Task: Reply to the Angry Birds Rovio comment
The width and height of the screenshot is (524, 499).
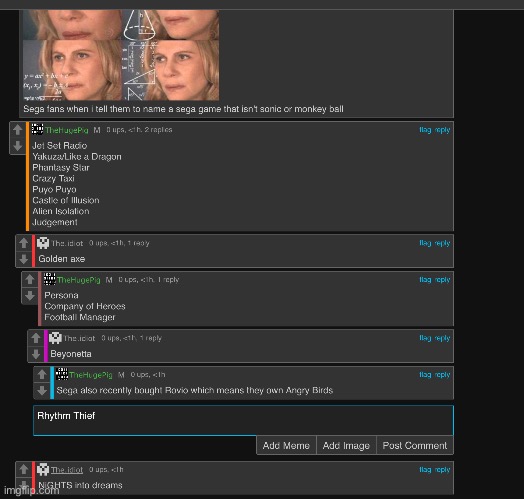Action: [442, 375]
